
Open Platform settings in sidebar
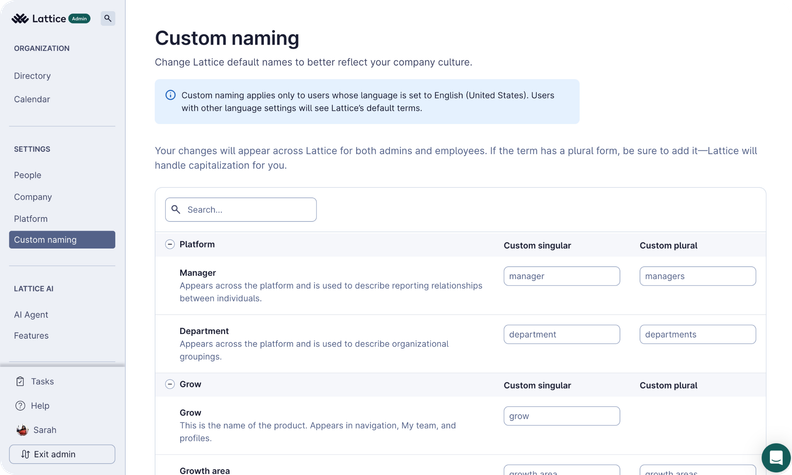click(31, 218)
